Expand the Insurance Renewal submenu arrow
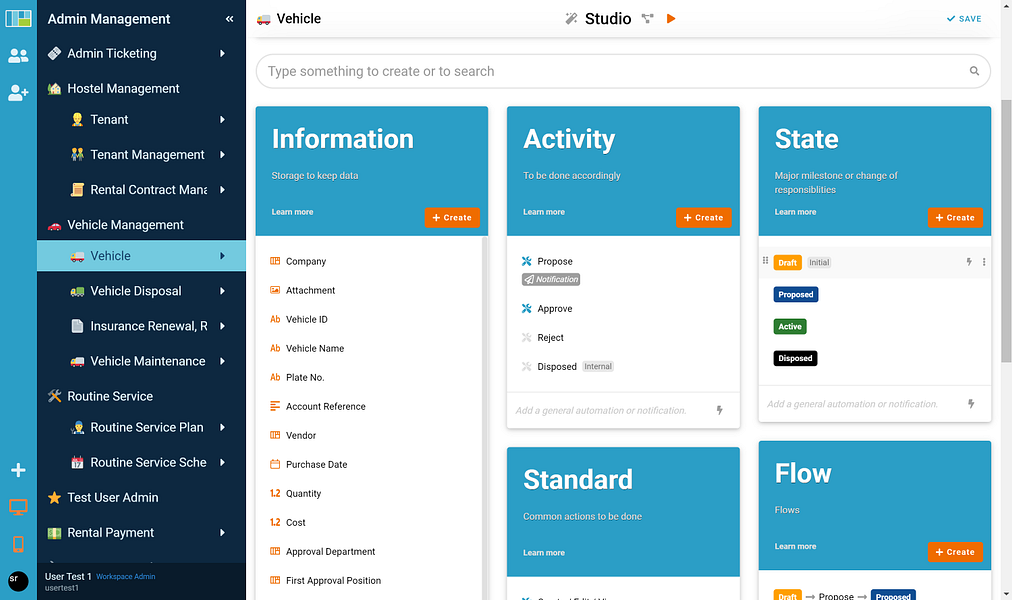1012x600 pixels. [222, 326]
